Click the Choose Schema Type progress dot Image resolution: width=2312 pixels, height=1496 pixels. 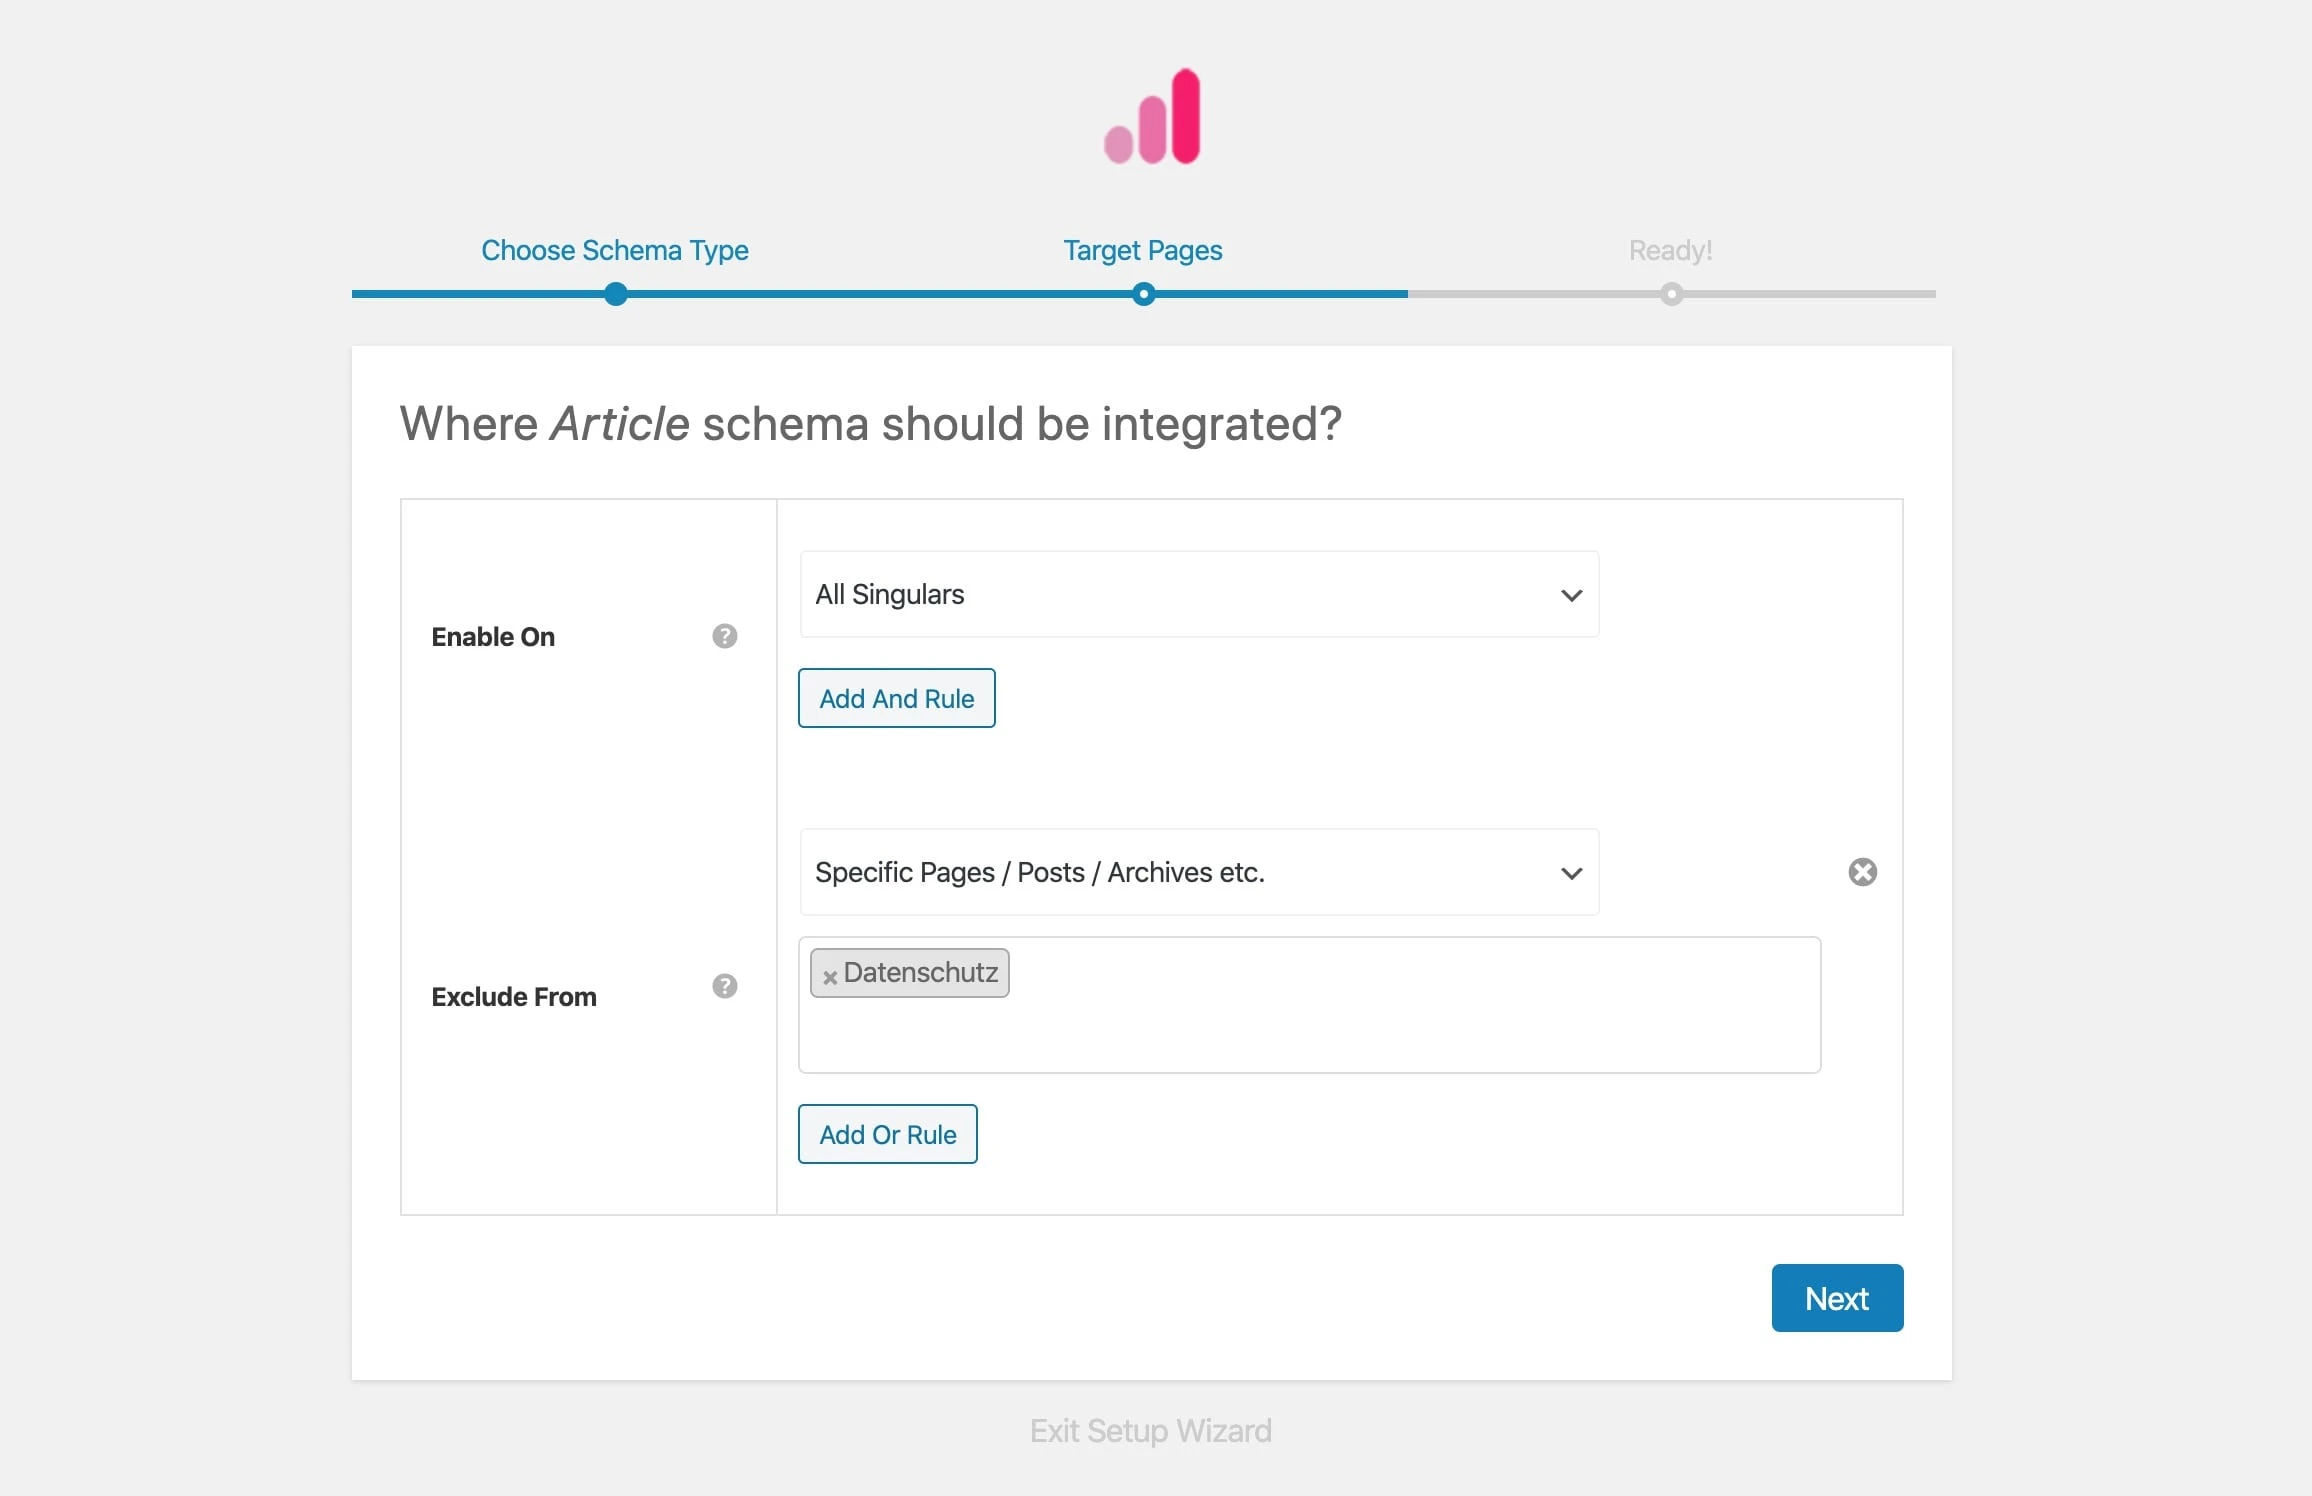coord(616,294)
